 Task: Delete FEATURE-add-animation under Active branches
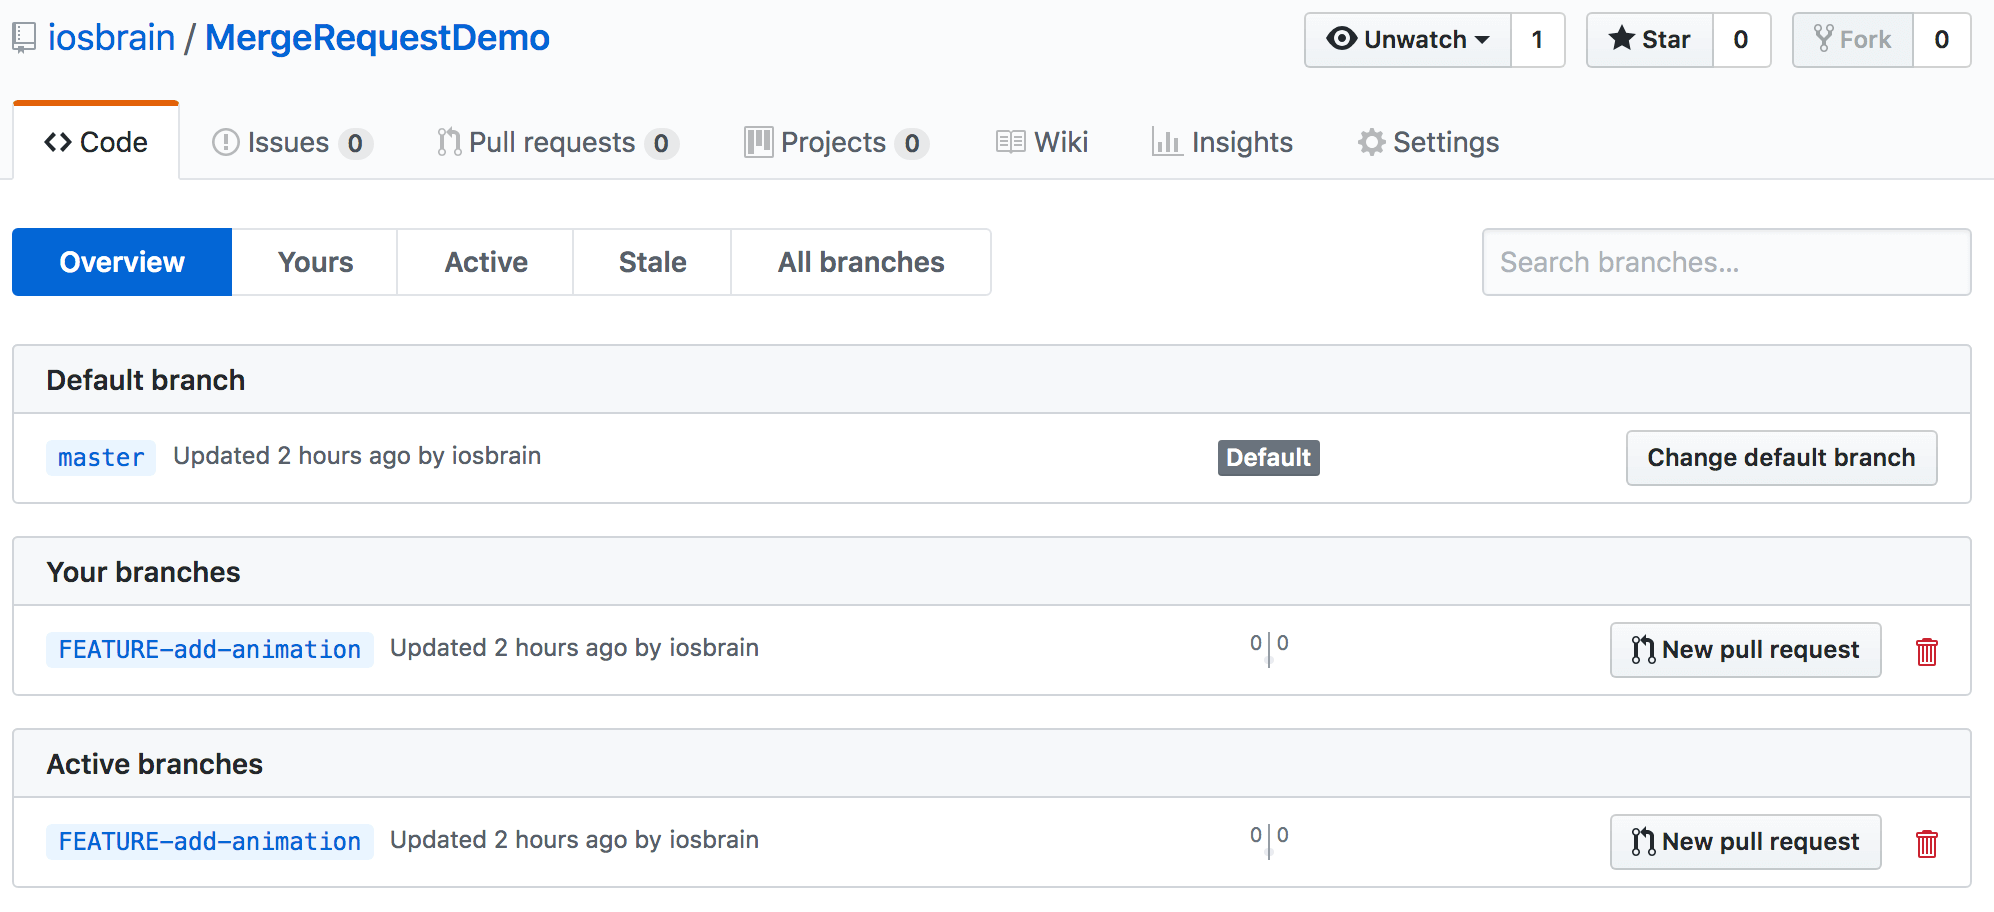[1926, 843]
